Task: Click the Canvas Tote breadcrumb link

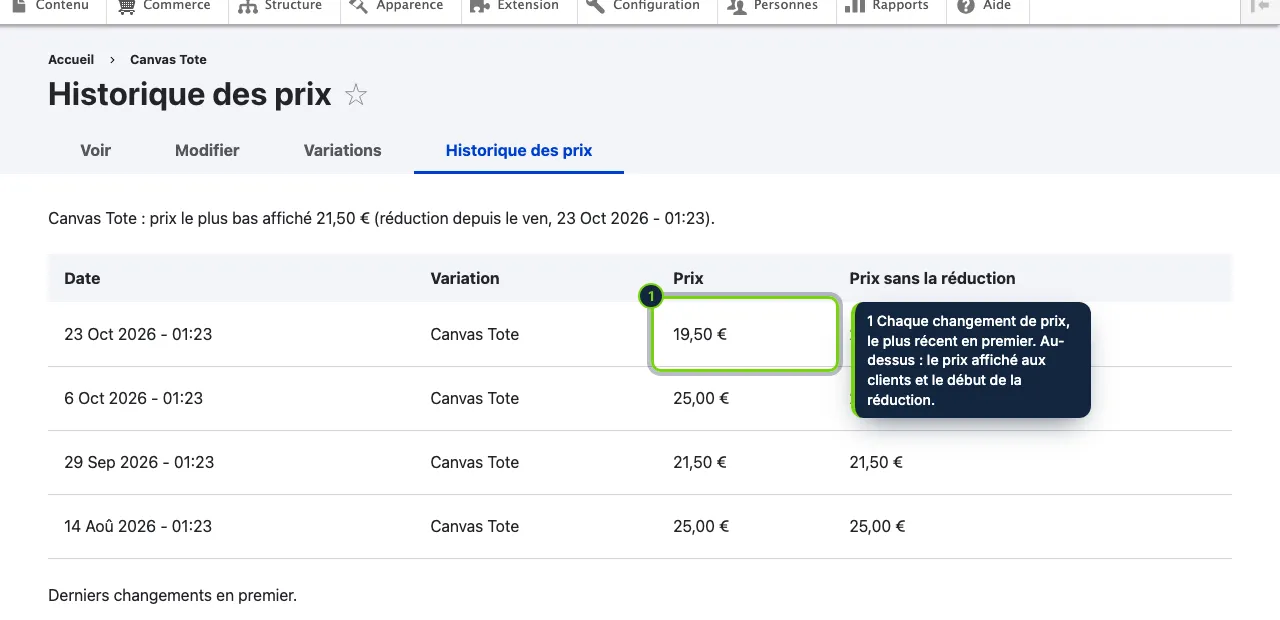Action: tap(168, 60)
